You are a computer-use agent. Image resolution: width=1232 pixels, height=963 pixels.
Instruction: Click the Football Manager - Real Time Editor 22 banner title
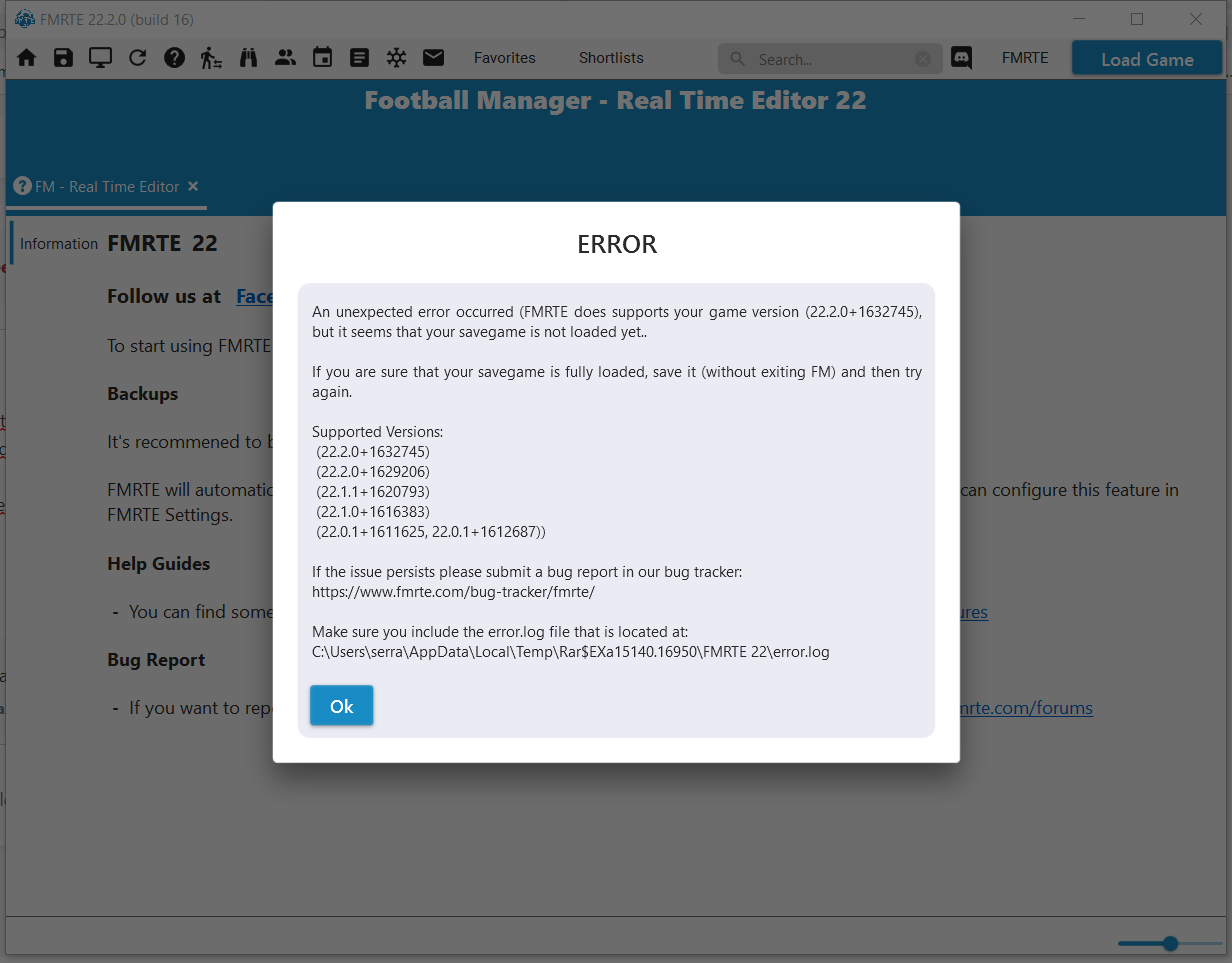pyautogui.click(x=615, y=101)
